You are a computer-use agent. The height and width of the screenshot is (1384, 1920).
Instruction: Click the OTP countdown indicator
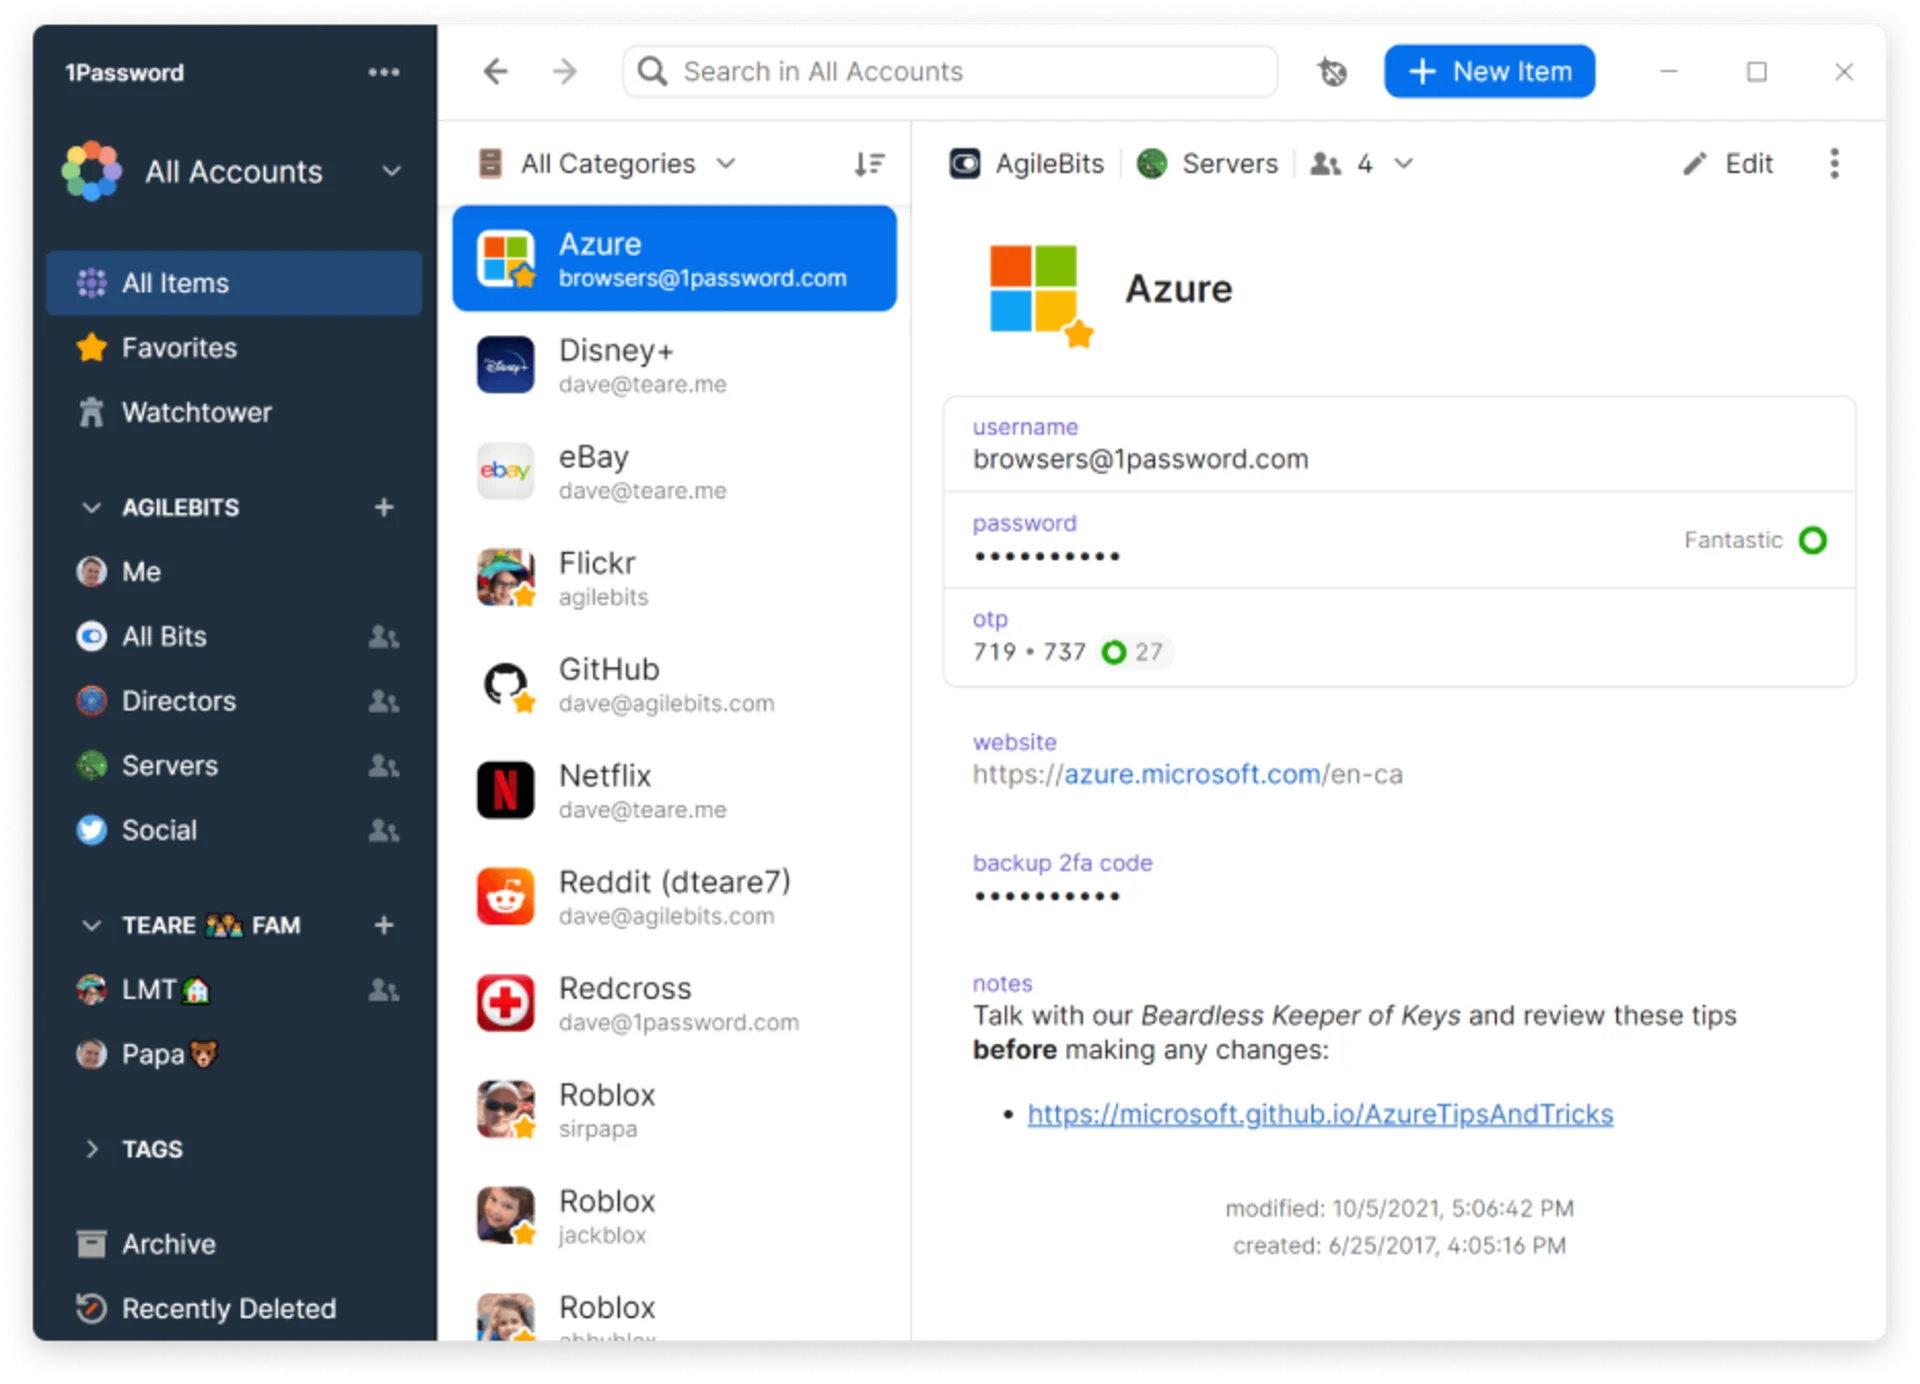pos(1114,652)
